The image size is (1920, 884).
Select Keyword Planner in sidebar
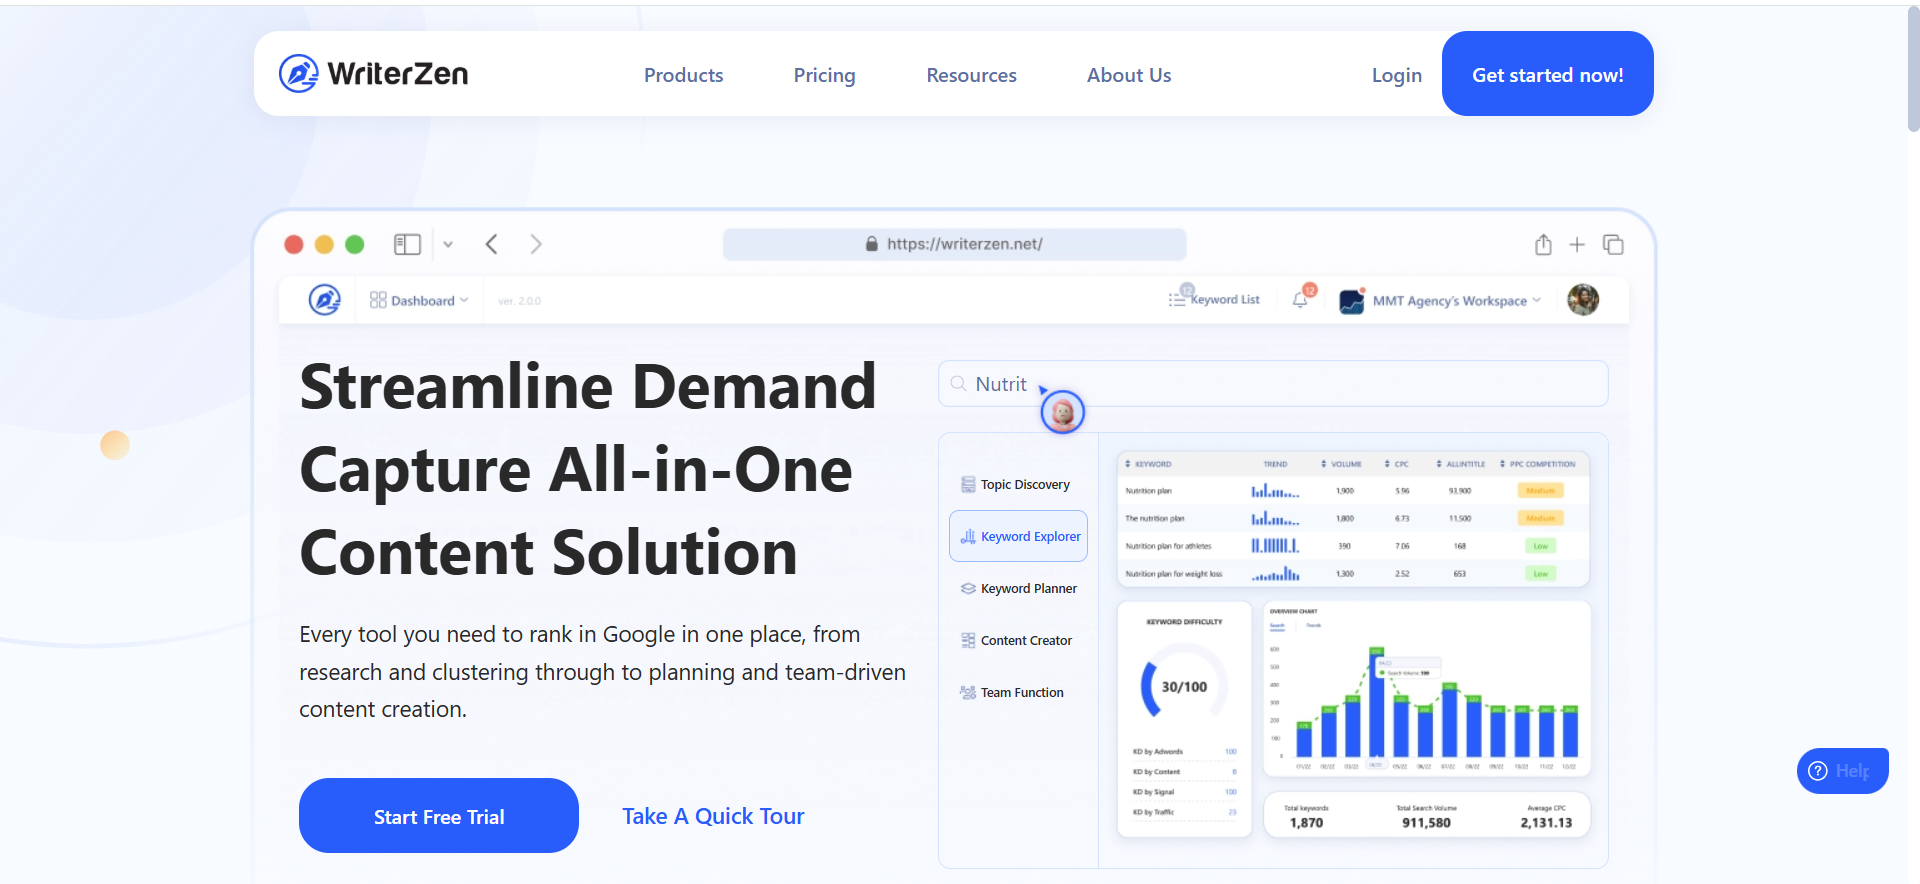[1018, 588]
